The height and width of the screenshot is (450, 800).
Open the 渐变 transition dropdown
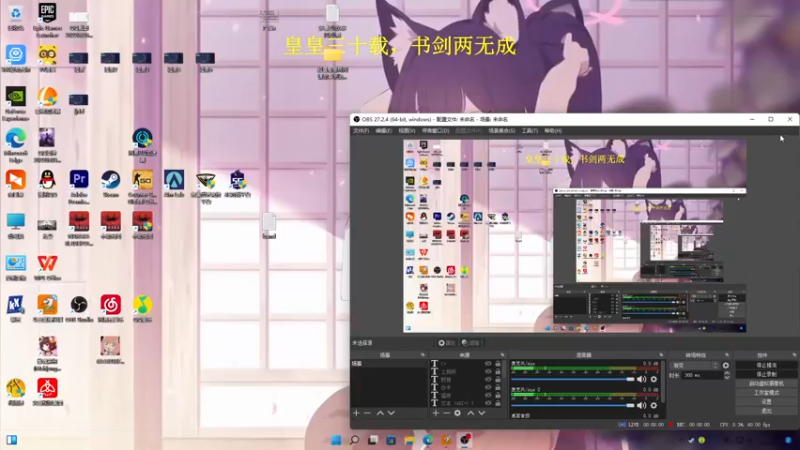click(x=695, y=365)
